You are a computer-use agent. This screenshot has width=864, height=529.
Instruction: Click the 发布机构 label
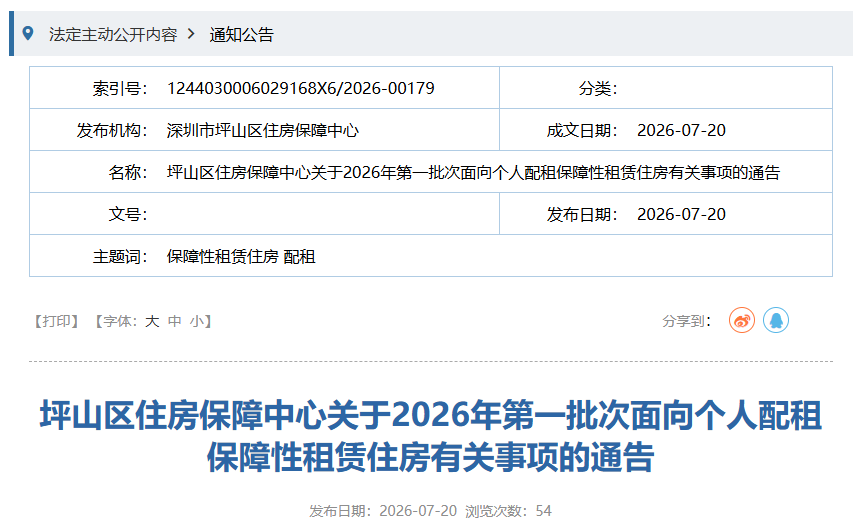point(112,131)
